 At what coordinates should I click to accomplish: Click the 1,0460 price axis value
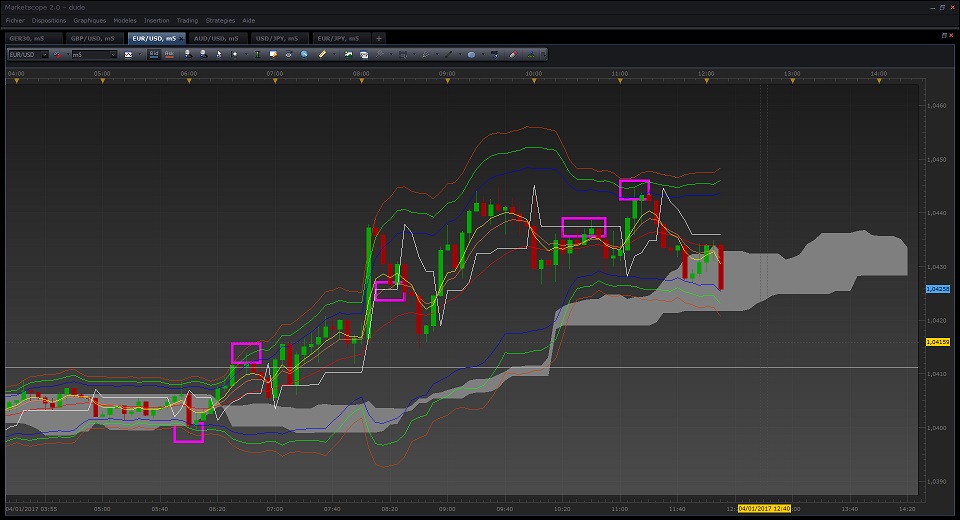[x=937, y=105]
